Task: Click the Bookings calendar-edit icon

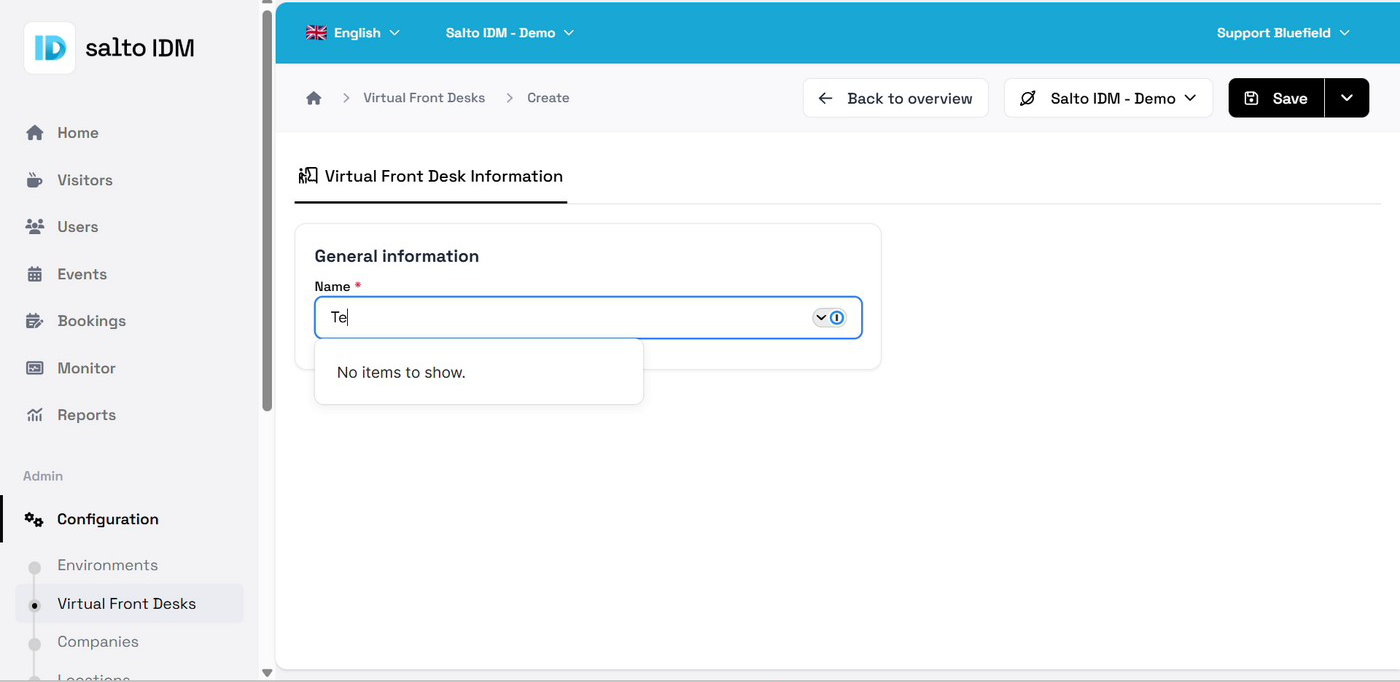Action: click(35, 321)
